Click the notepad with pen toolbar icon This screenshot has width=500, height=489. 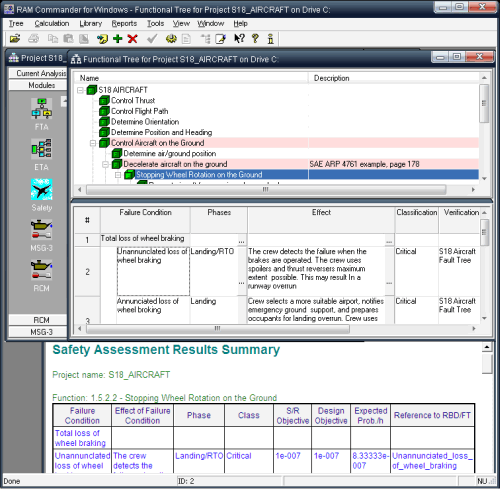point(221,39)
